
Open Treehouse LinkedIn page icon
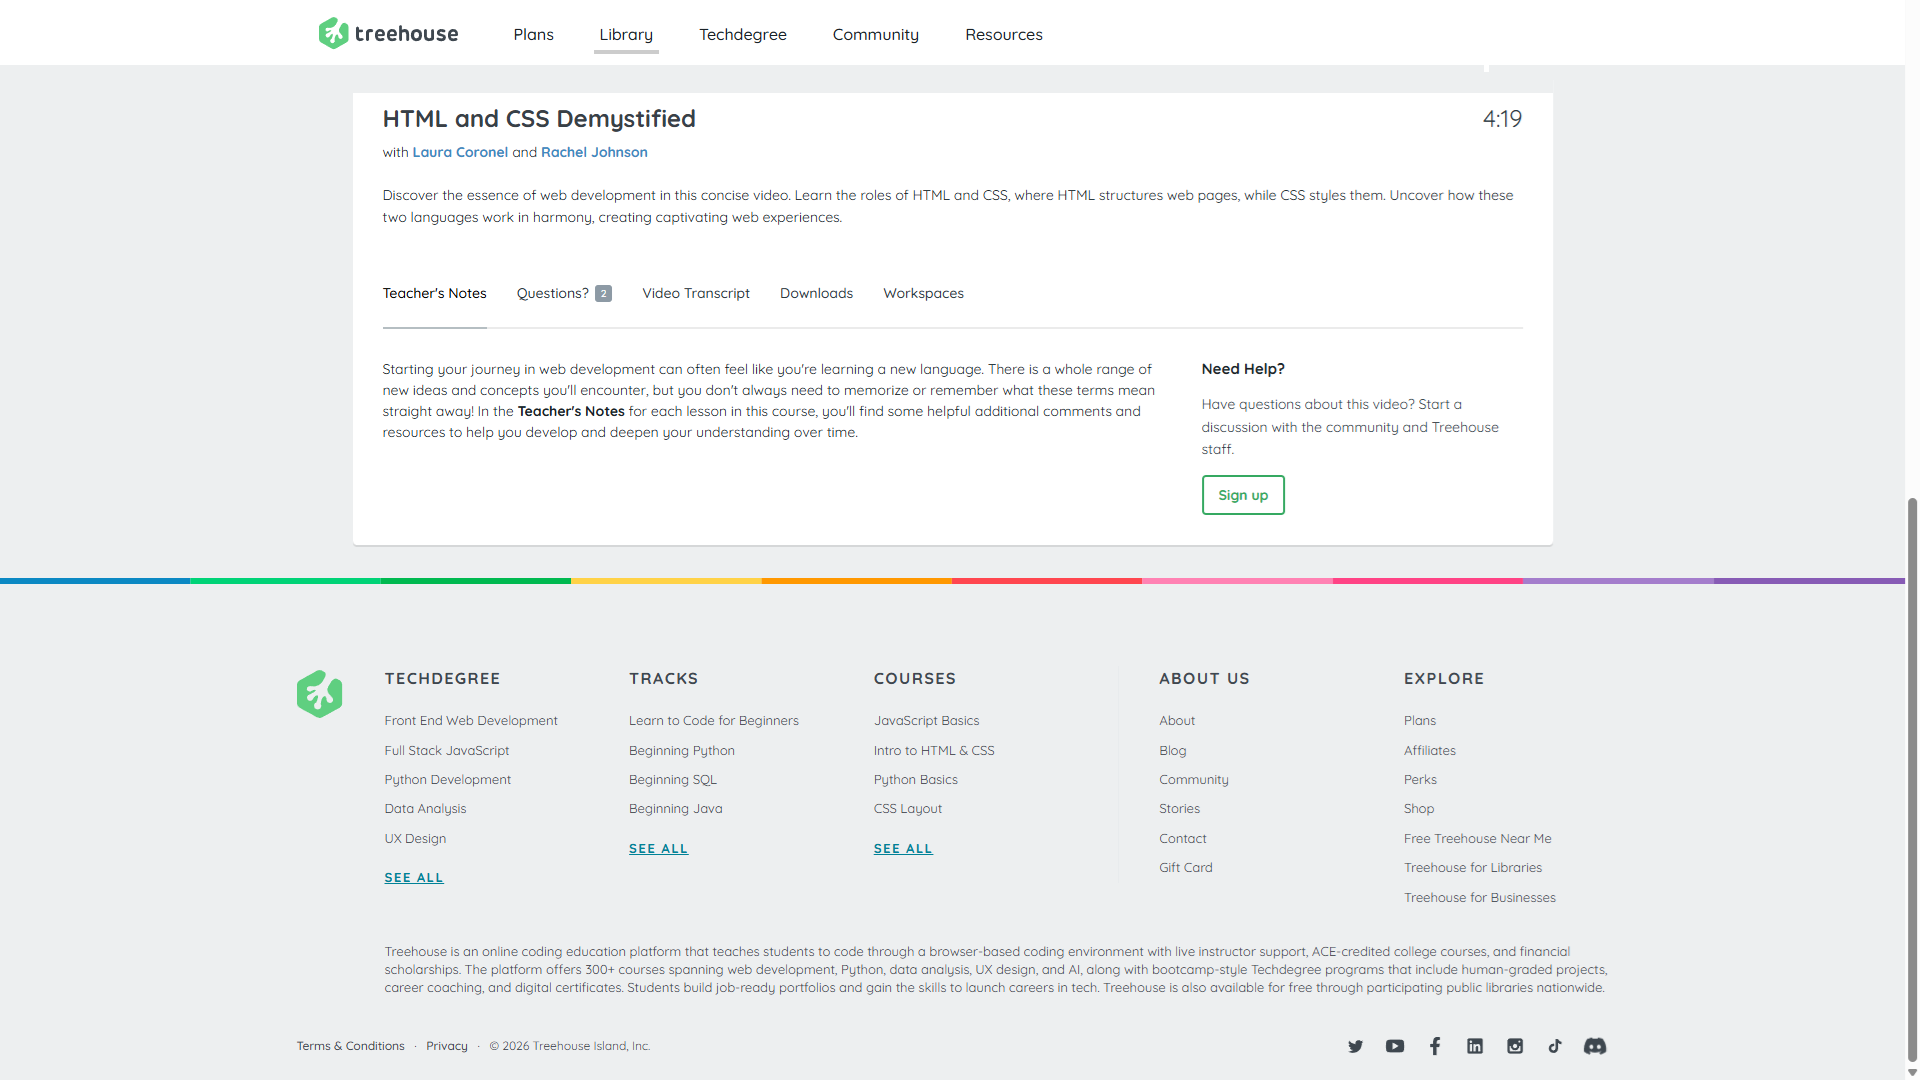pos(1475,1046)
